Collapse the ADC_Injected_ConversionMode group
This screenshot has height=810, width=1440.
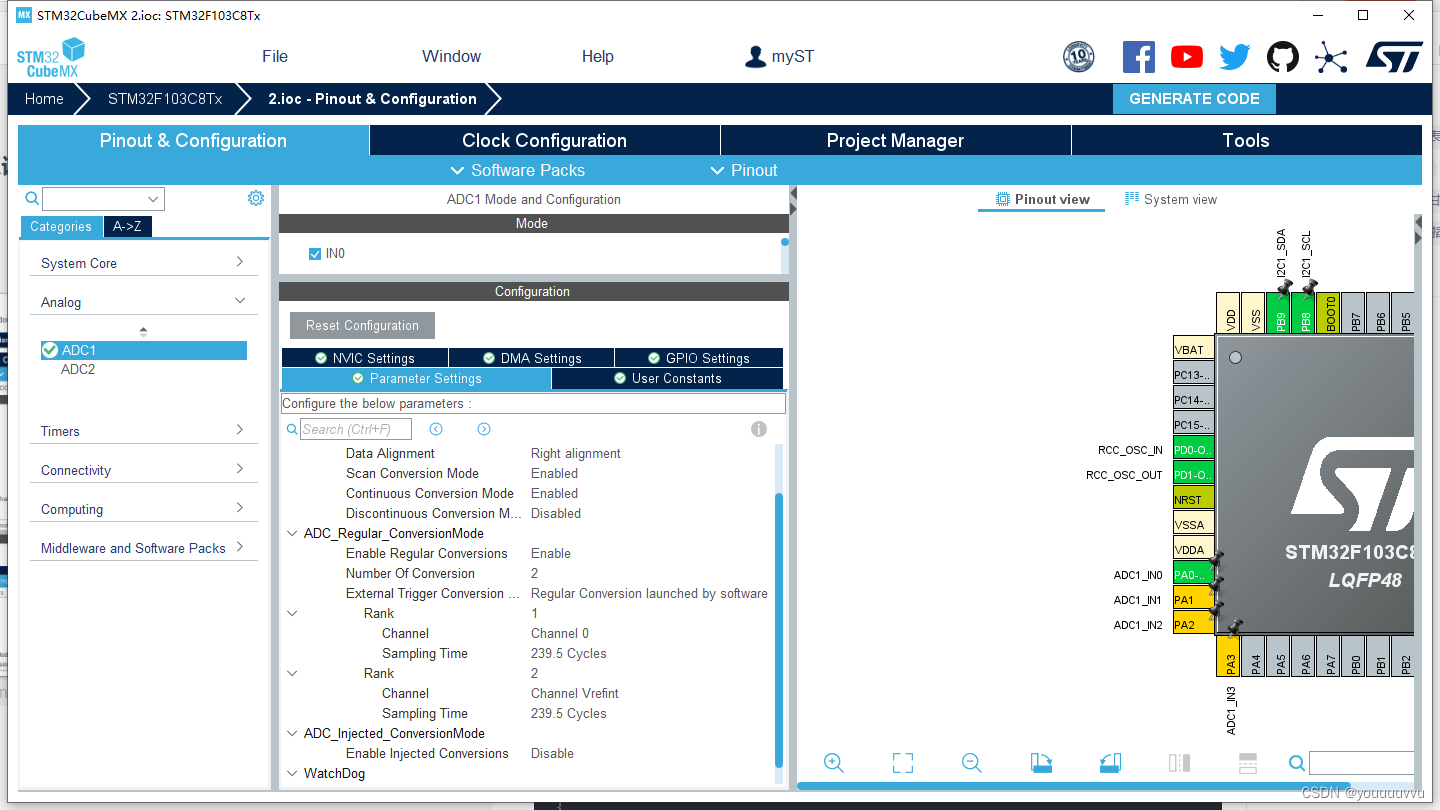pyautogui.click(x=292, y=733)
